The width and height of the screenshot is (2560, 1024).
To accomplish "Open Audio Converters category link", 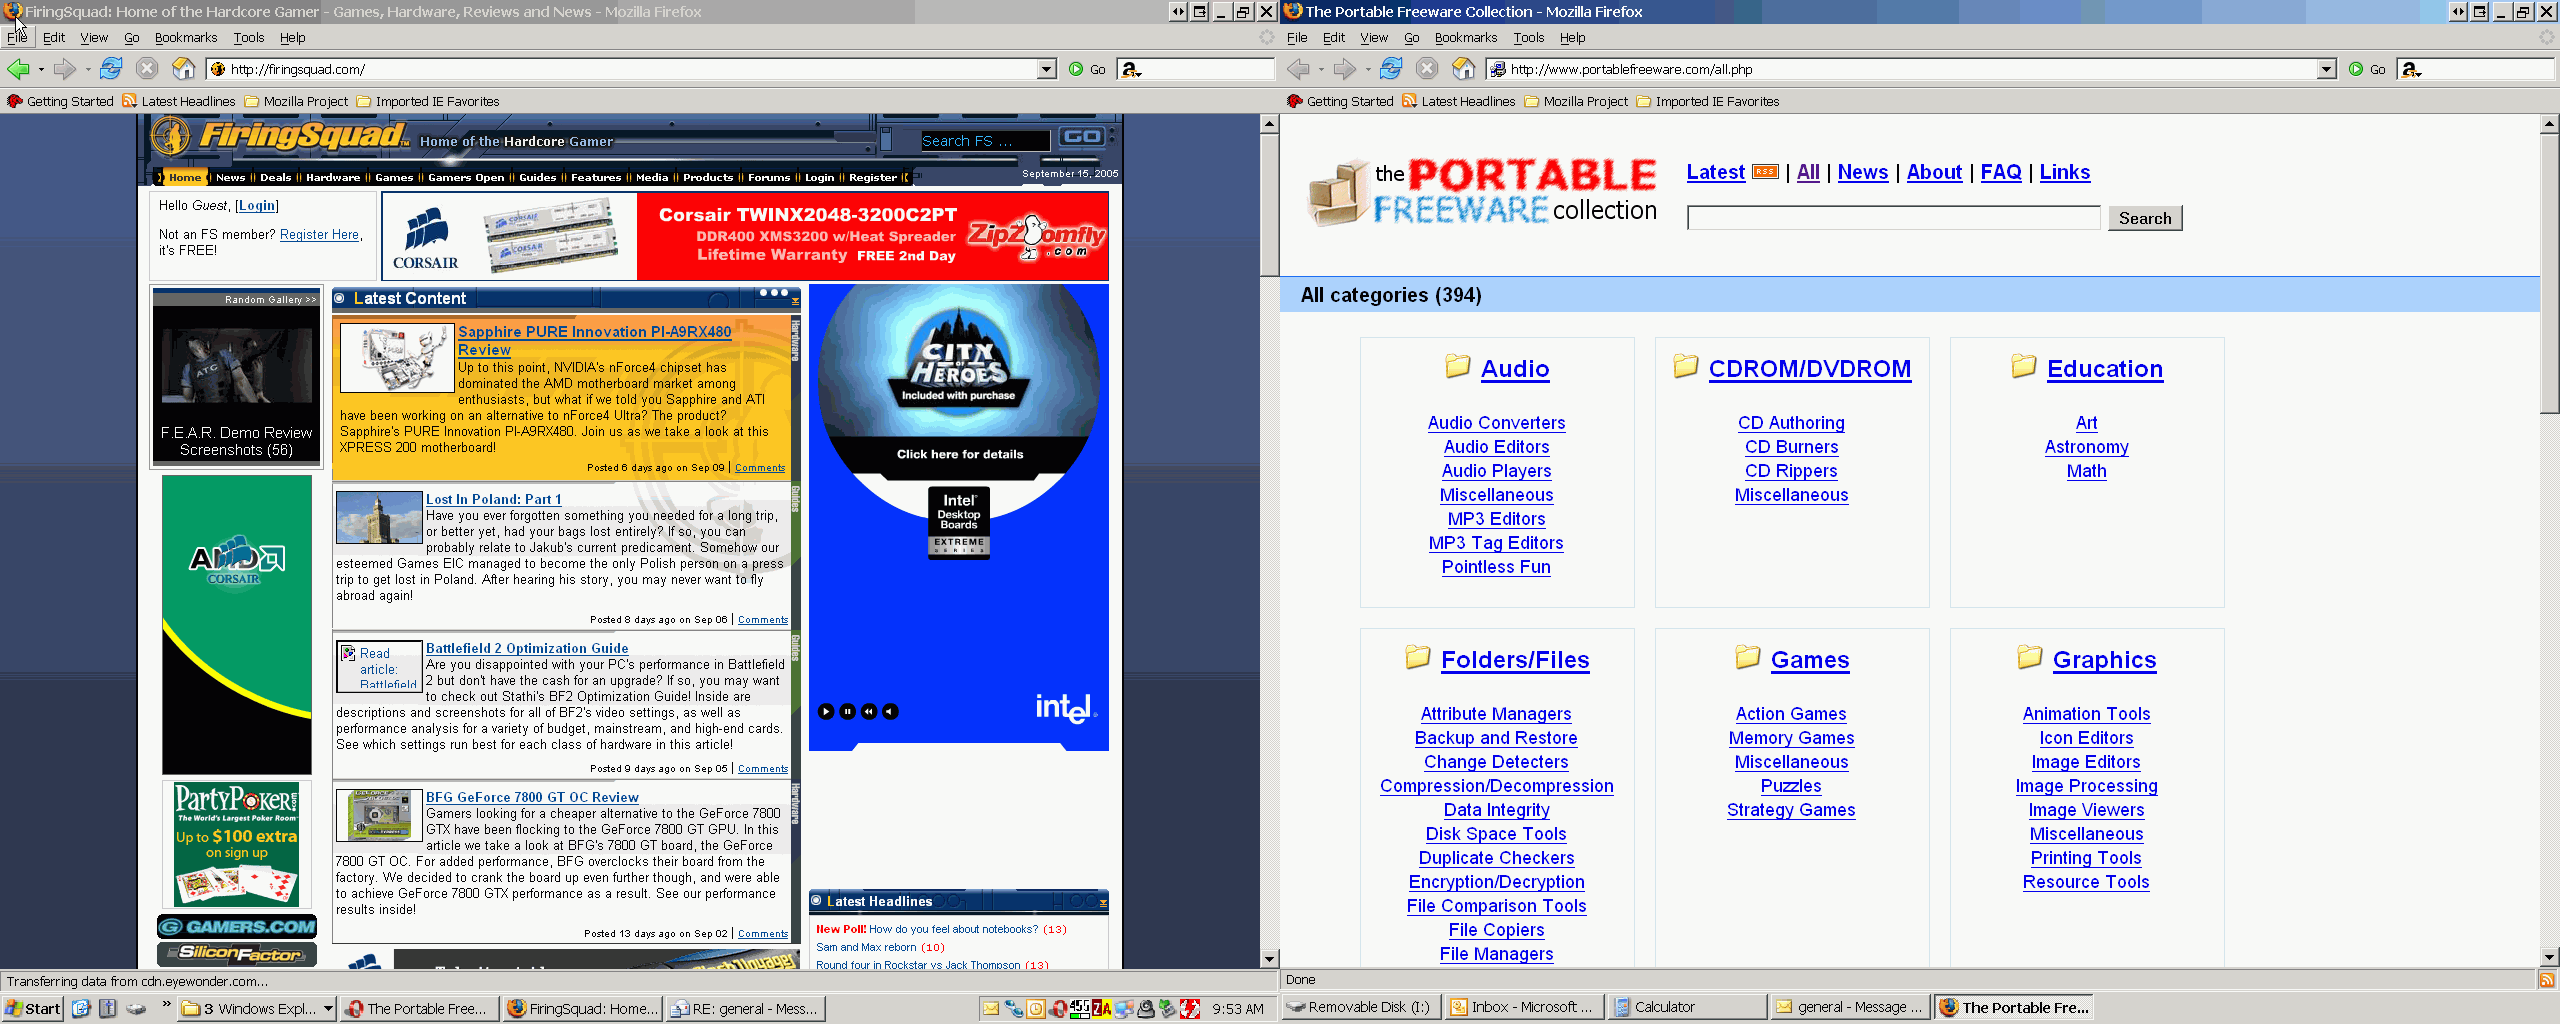I will [x=1496, y=423].
